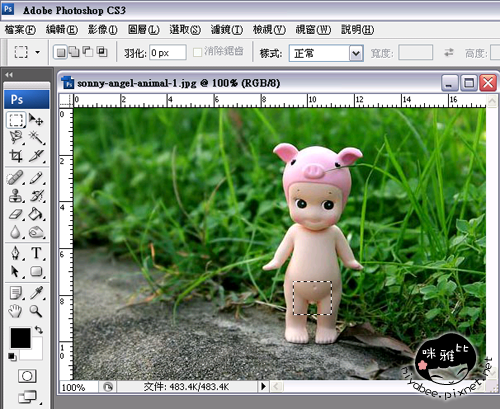Open the 檢視(V) menu

click(269, 30)
